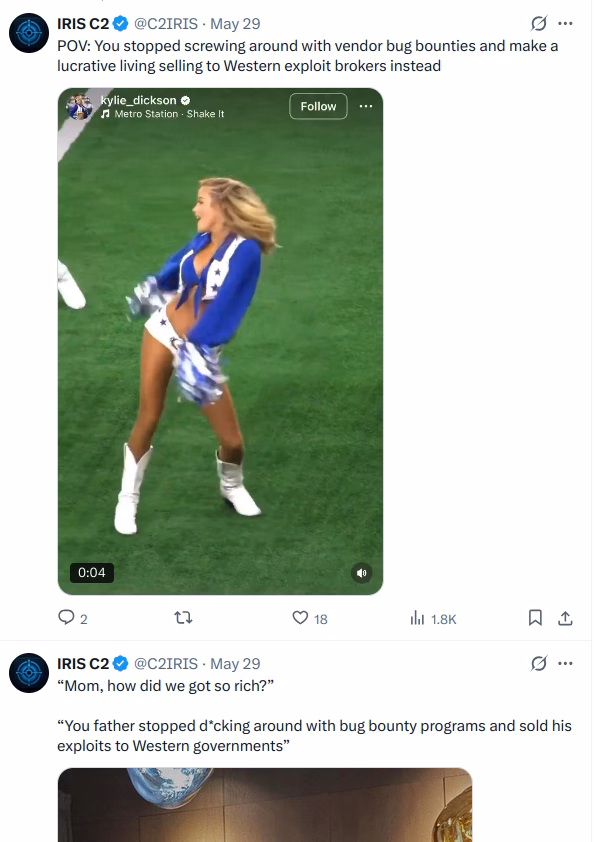Repost the vendor bug bounties tweet
594x842 pixels.
(183, 618)
